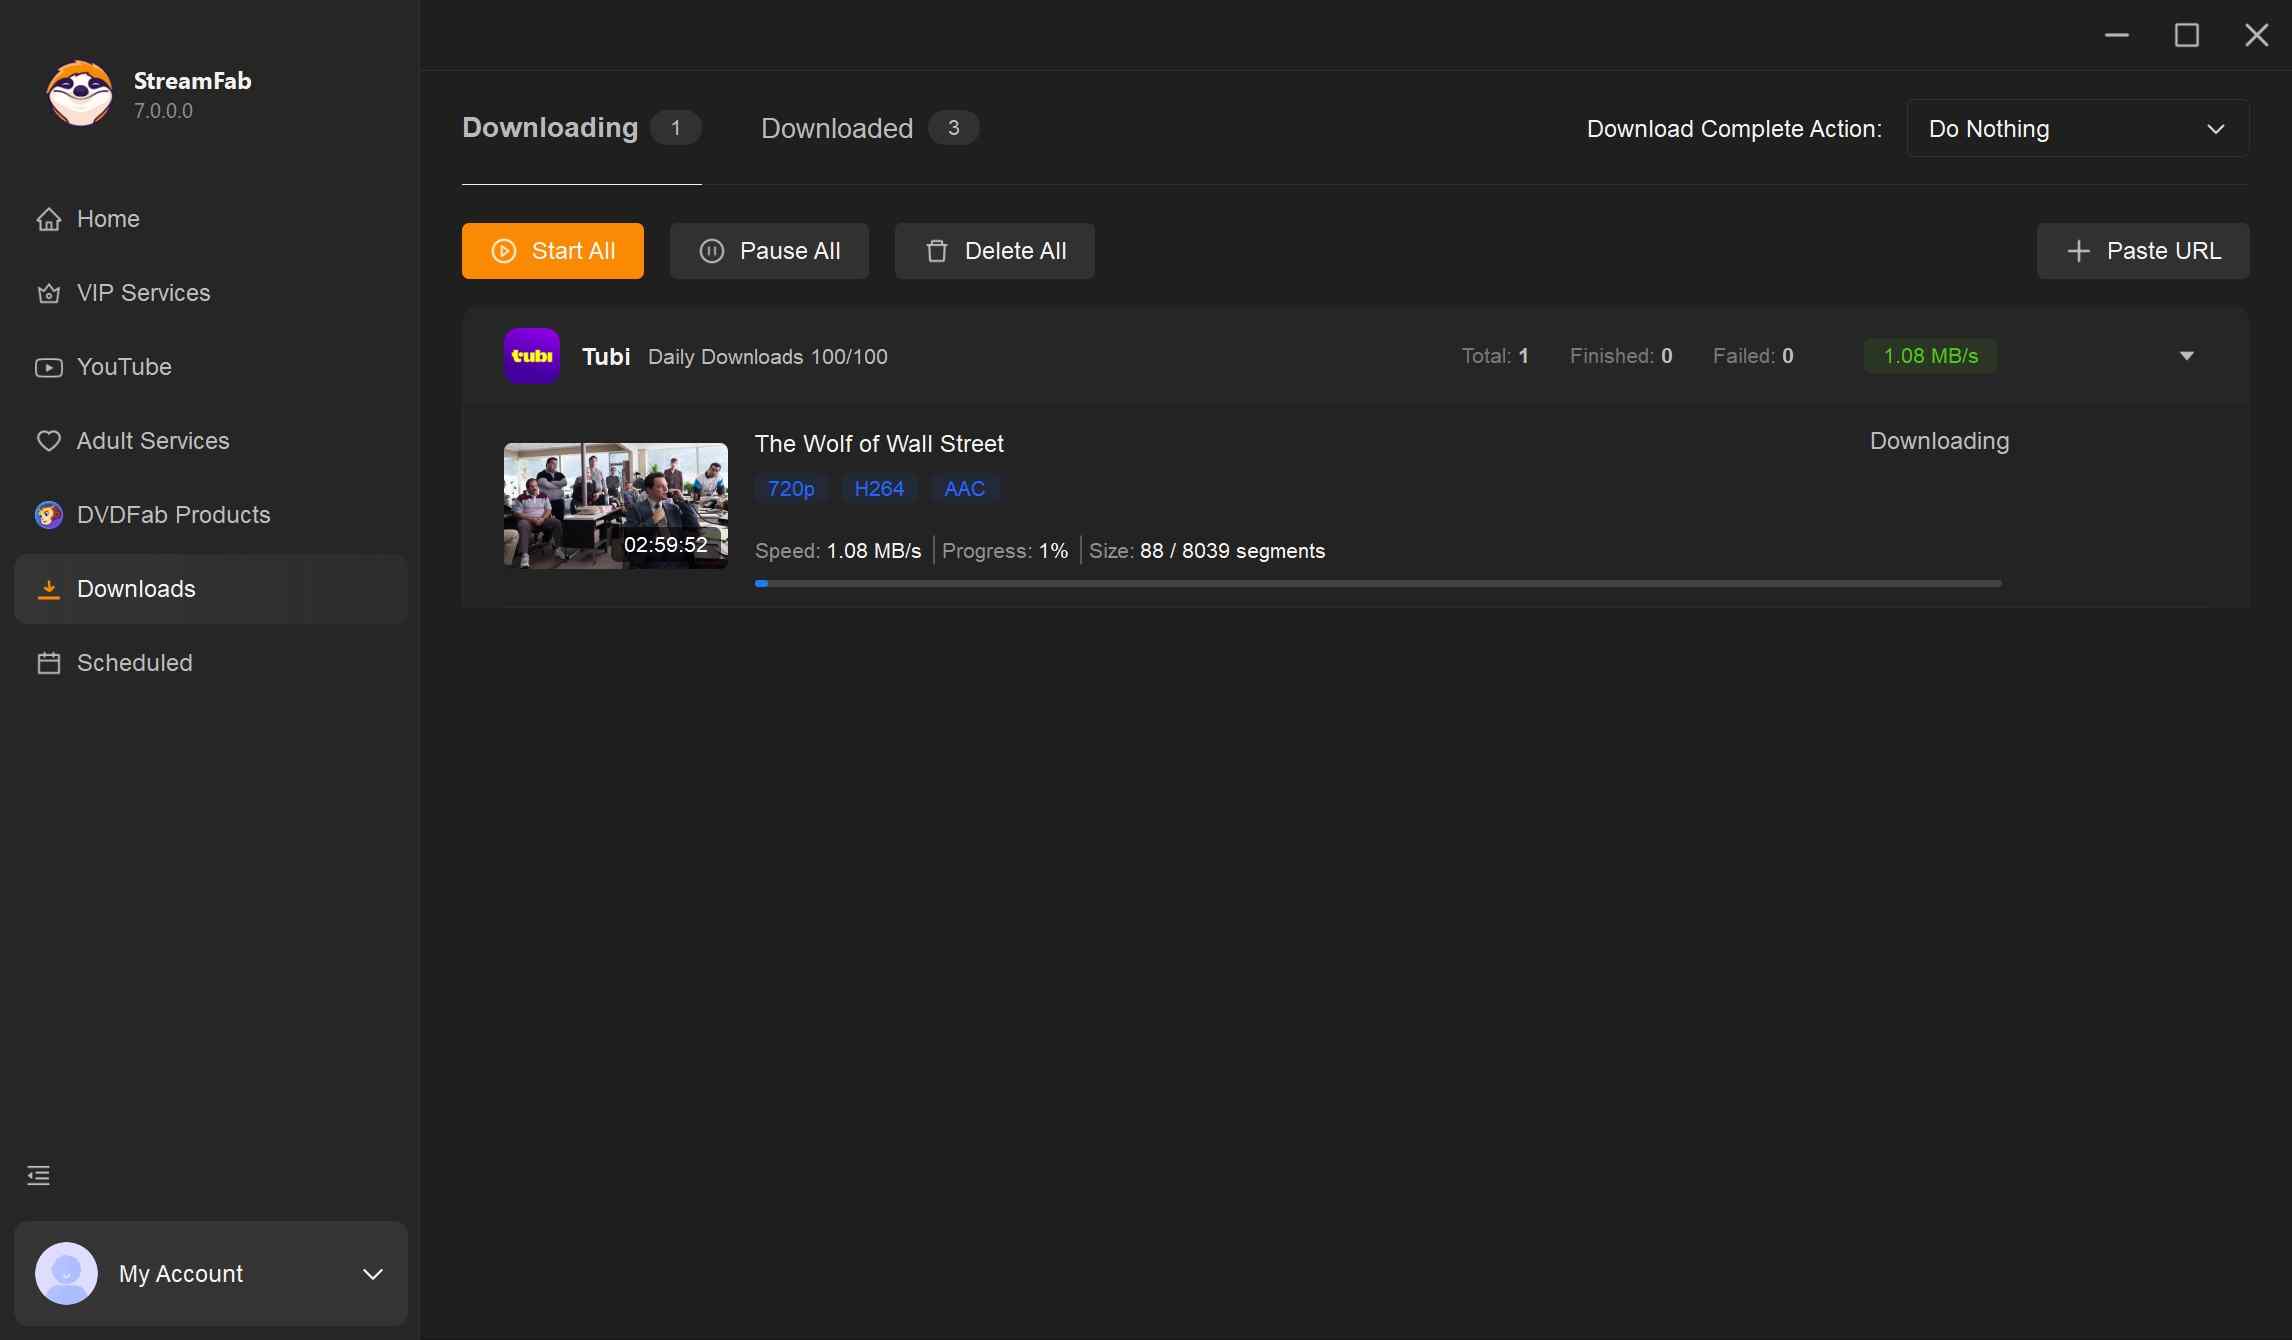Collapse the sidebar via the bottom icon
The width and height of the screenshot is (2292, 1340).
38,1175
